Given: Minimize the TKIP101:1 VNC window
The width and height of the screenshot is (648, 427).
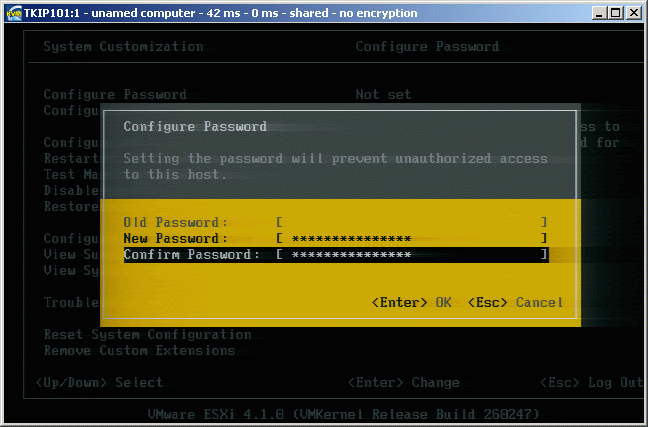Looking at the screenshot, I should coord(596,12).
